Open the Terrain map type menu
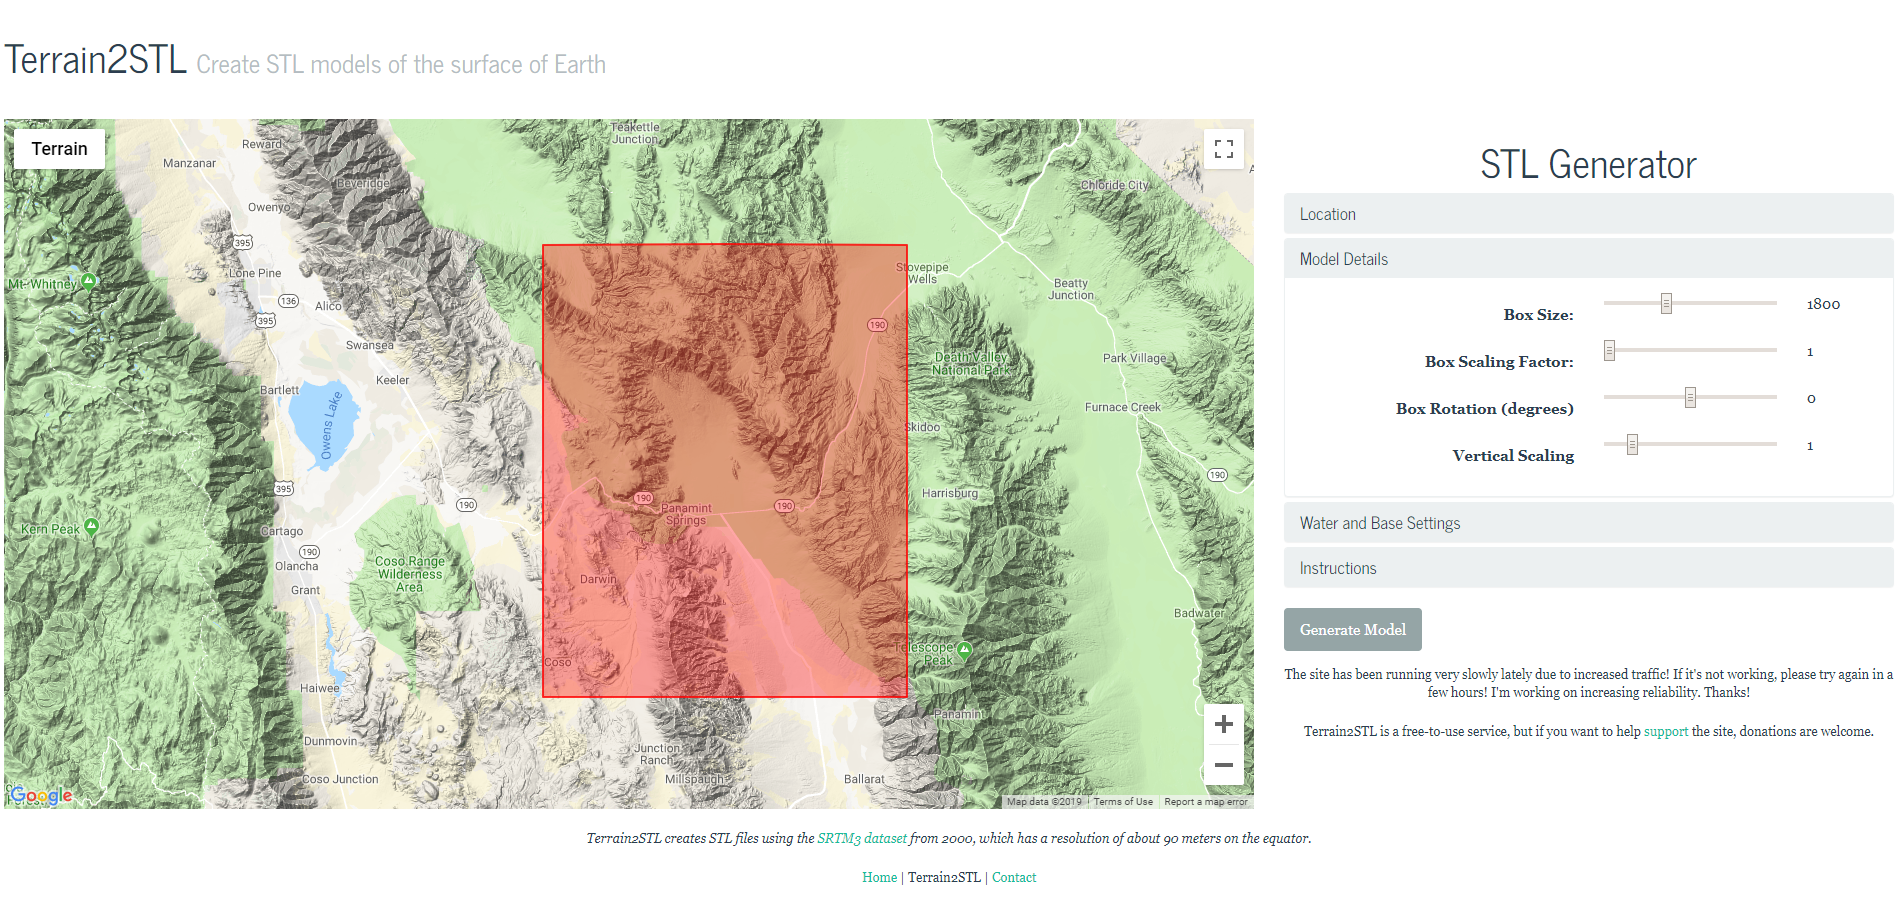 pyautogui.click(x=59, y=149)
